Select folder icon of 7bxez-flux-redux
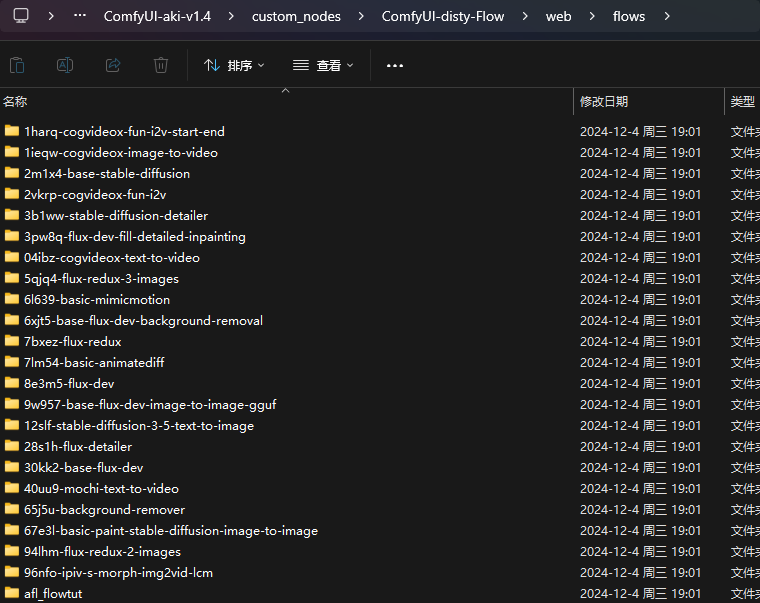 tap(12, 341)
